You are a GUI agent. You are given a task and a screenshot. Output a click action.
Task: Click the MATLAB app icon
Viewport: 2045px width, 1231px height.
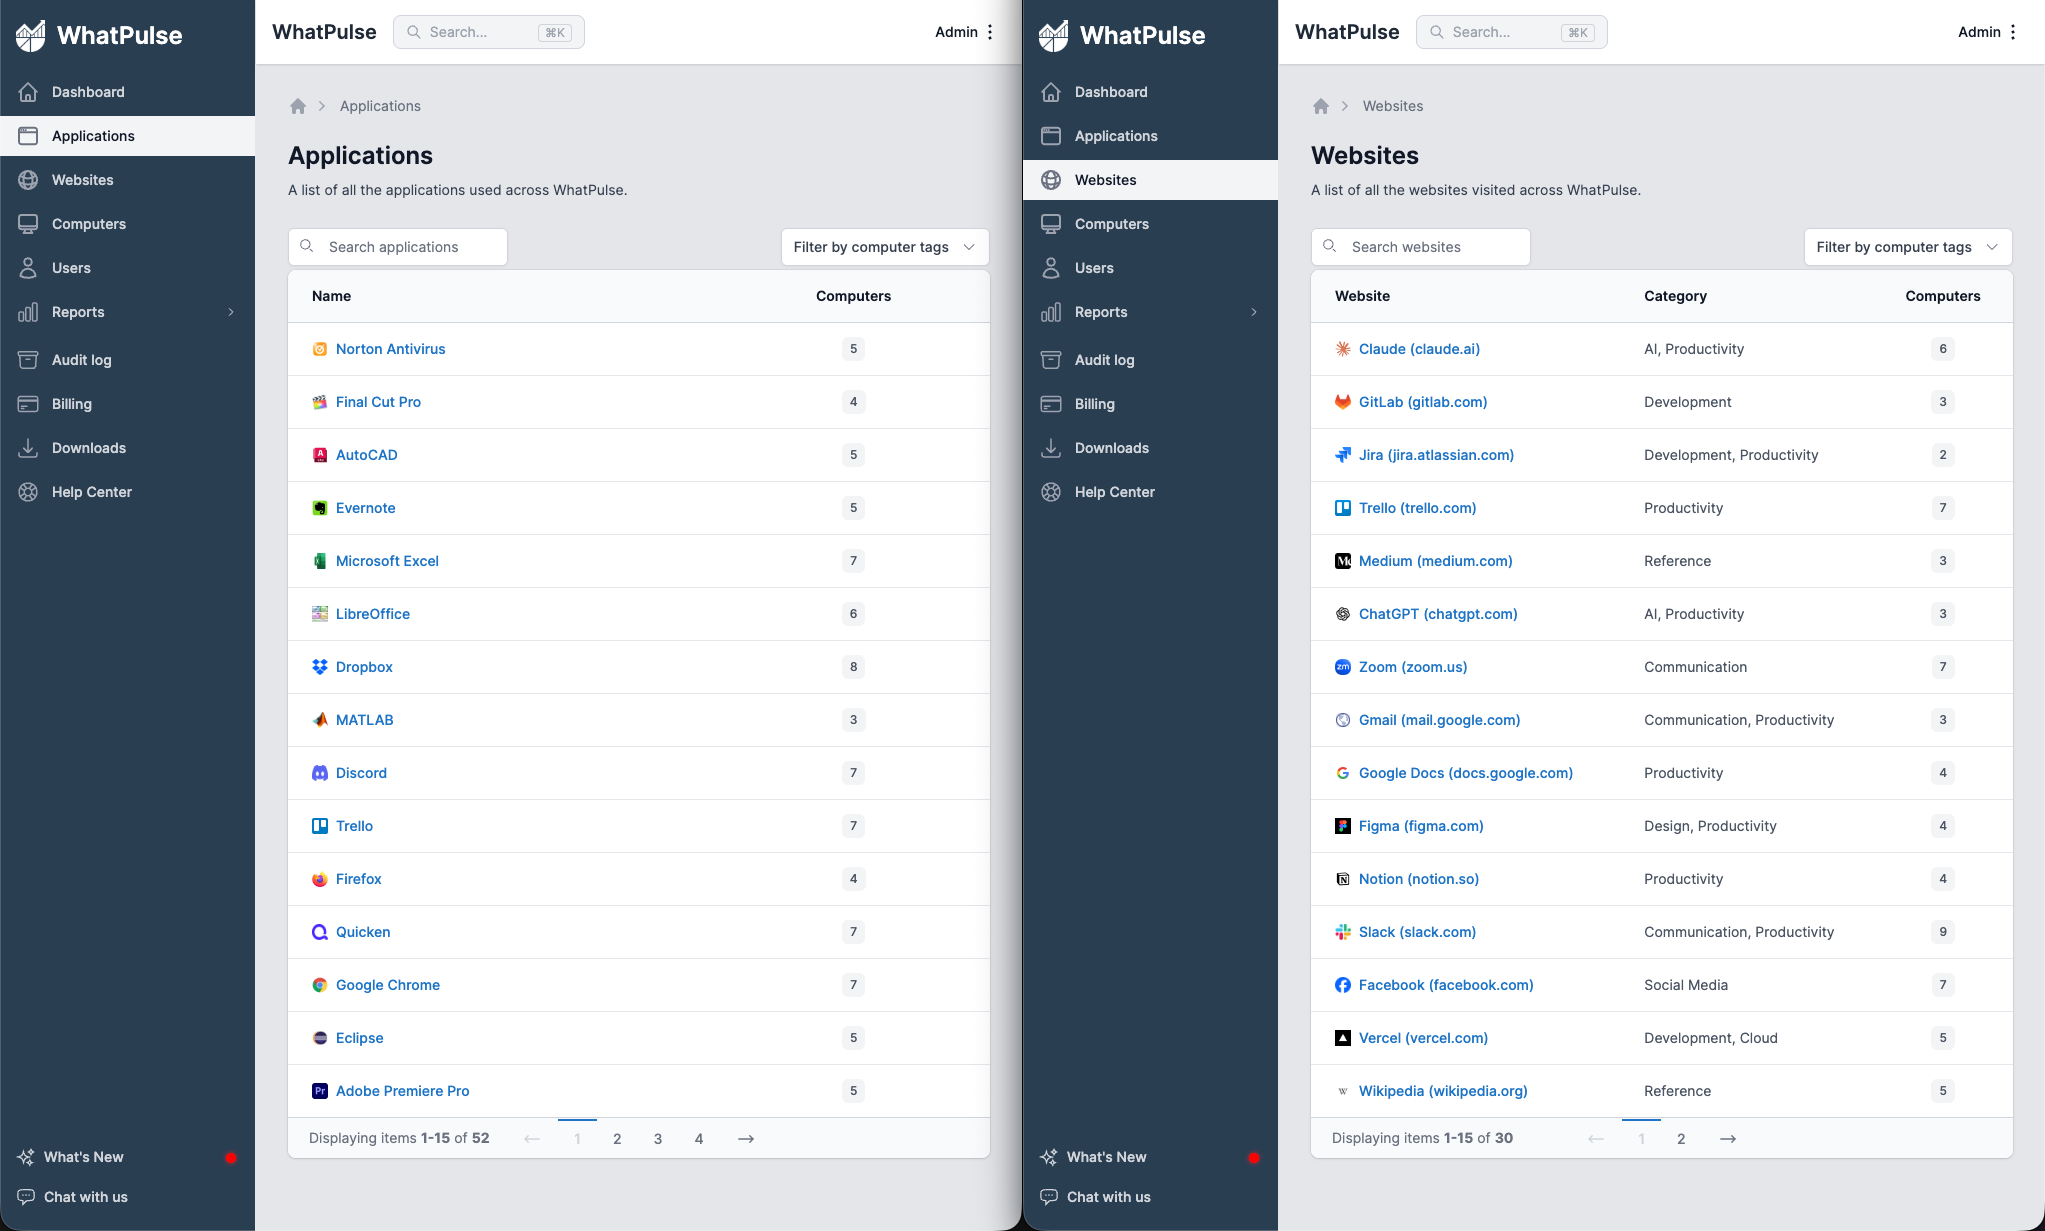320,720
